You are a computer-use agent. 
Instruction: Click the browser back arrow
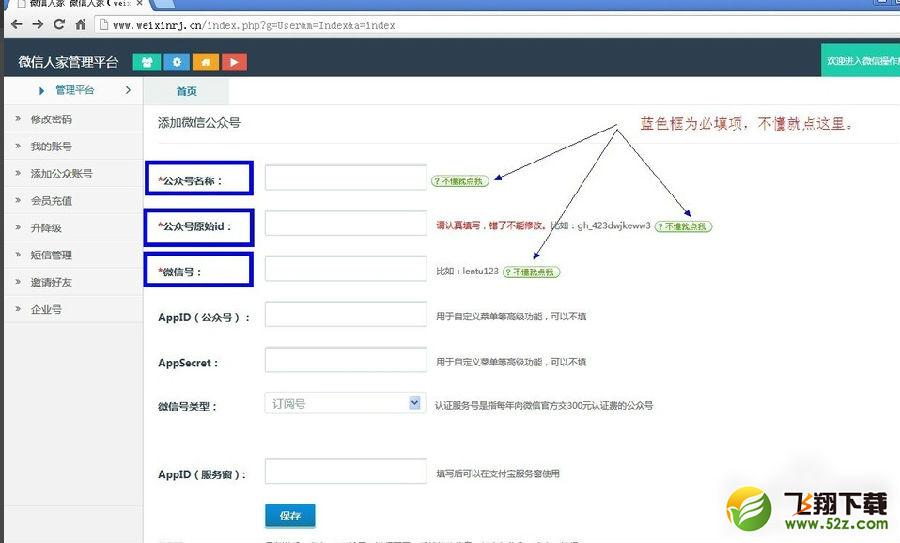click(x=17, y=24)
